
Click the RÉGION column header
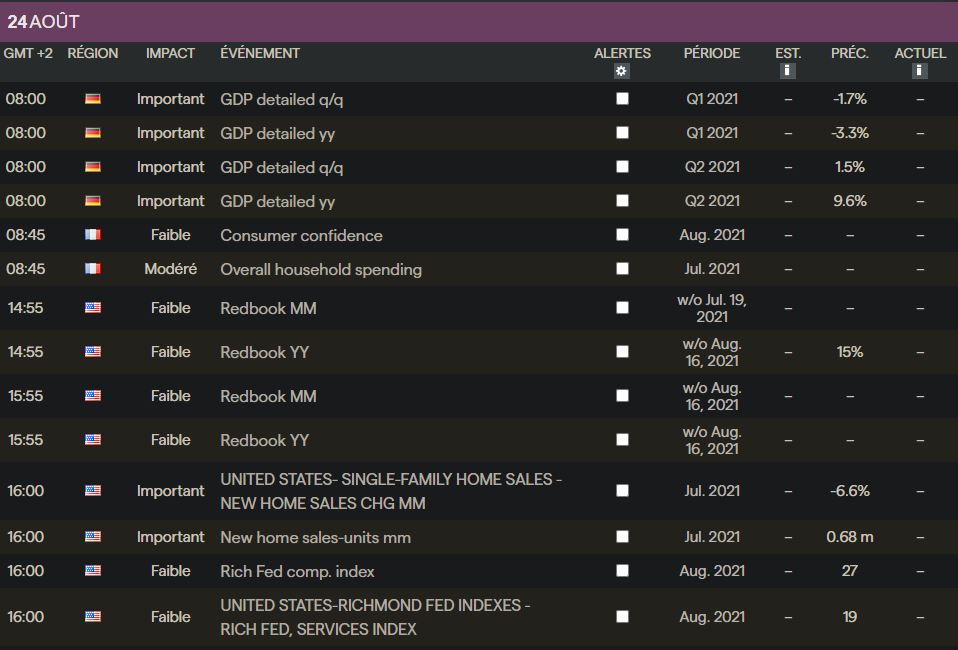pos(93,53)
